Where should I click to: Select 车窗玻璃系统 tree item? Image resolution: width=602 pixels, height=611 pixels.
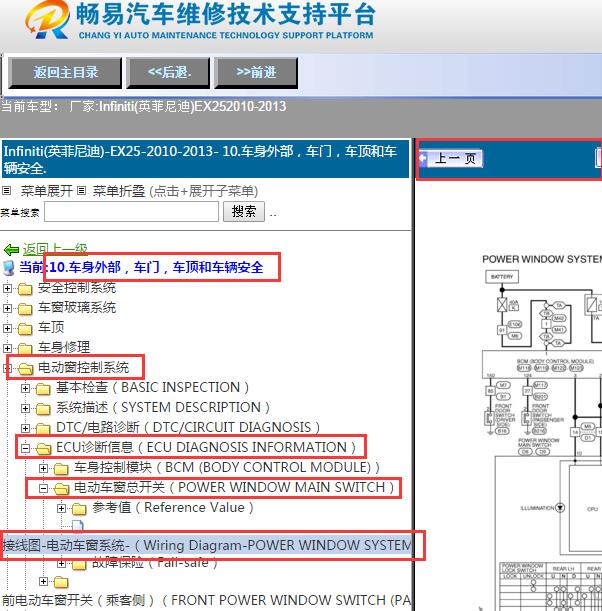coord(77,308)
